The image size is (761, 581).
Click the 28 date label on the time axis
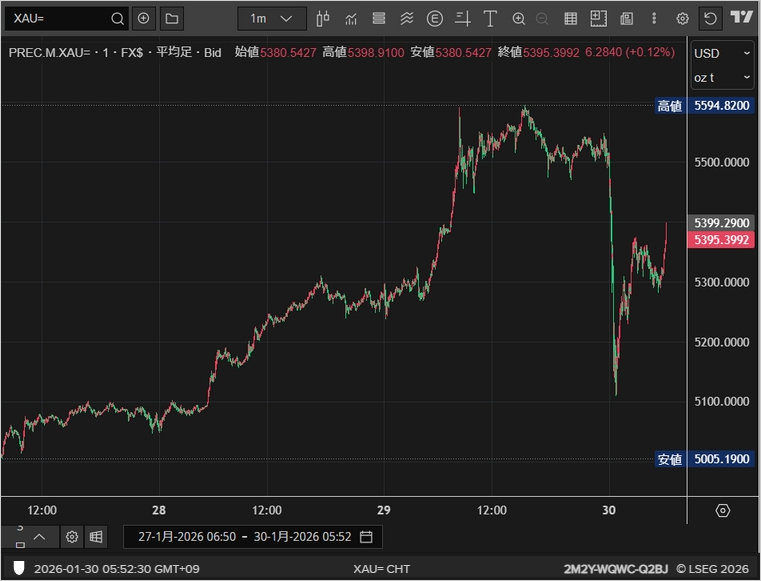click(x=159, y=510)
